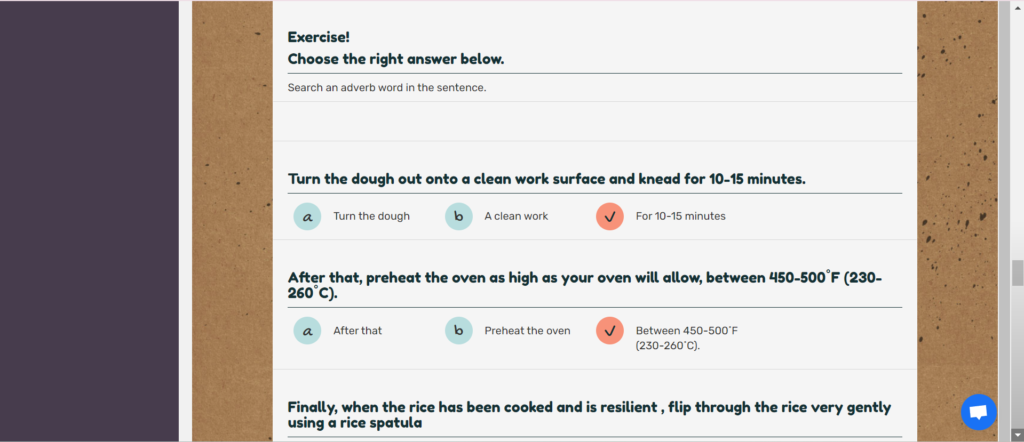Click the 'A clean work' answer text
1024x442 pixels.
516,216
